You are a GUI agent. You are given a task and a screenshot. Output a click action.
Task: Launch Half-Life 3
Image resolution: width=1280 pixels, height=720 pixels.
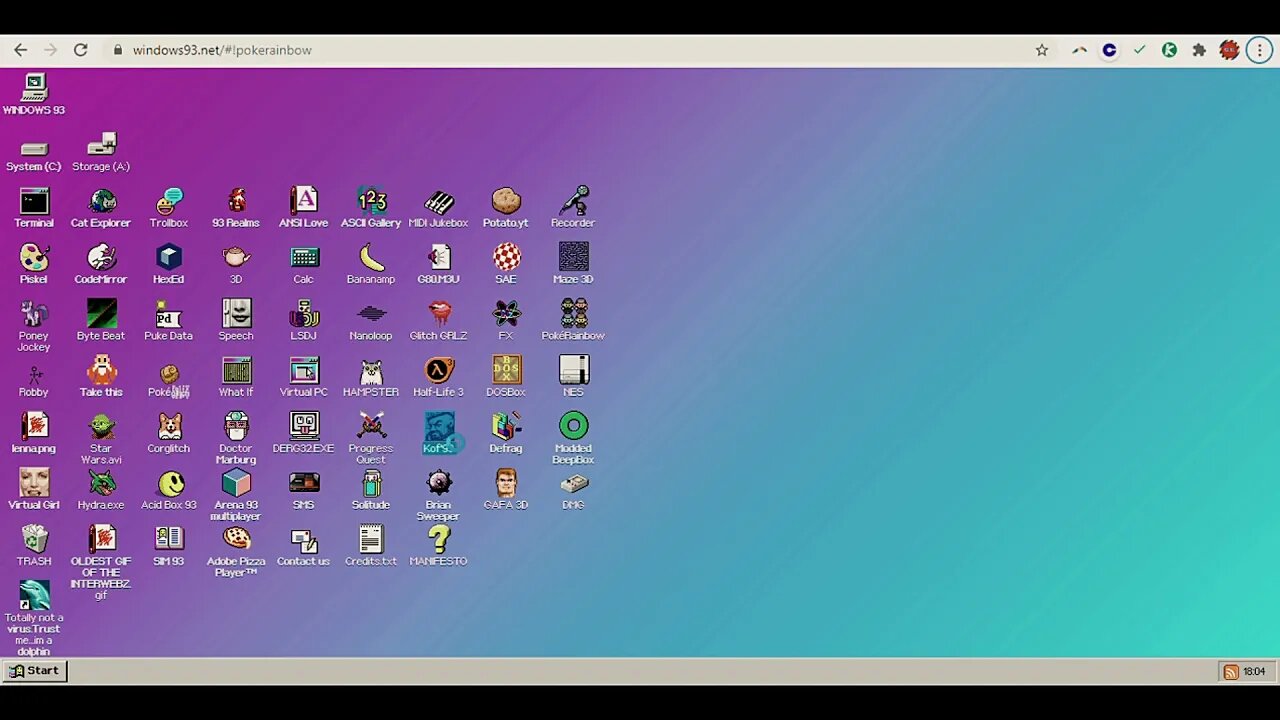coord(438,377)
